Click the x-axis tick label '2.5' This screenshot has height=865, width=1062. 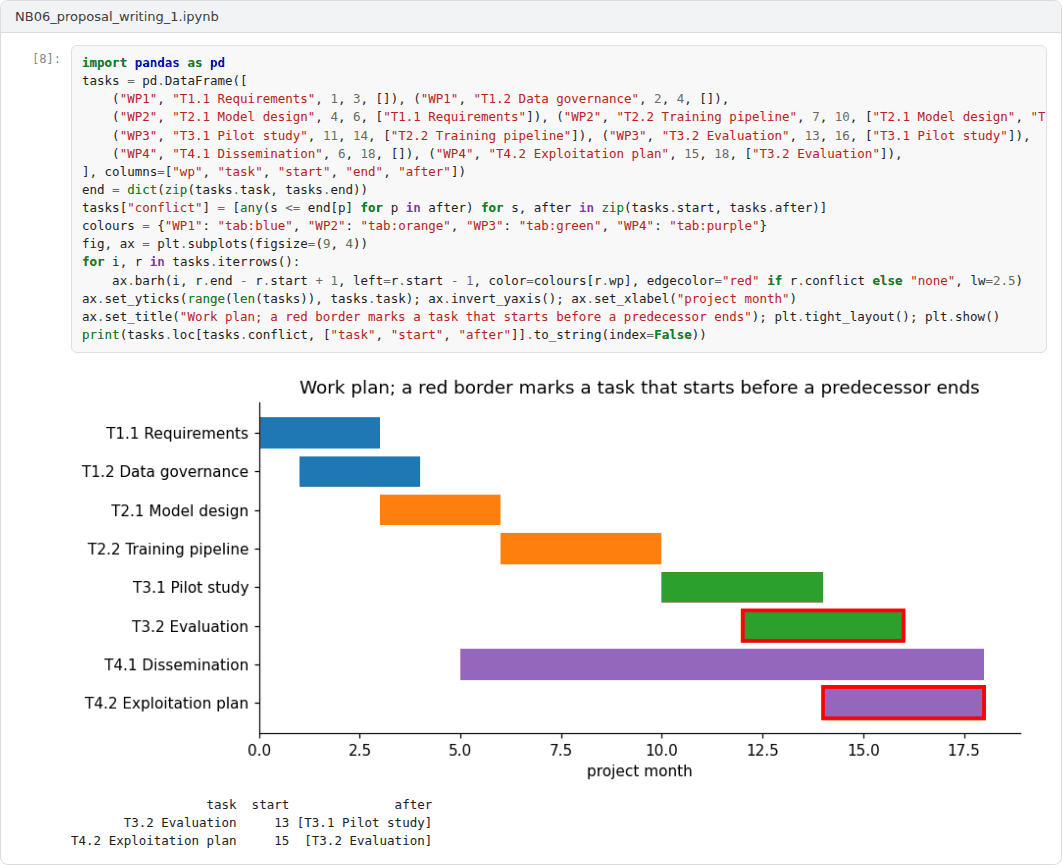point(360,751)
